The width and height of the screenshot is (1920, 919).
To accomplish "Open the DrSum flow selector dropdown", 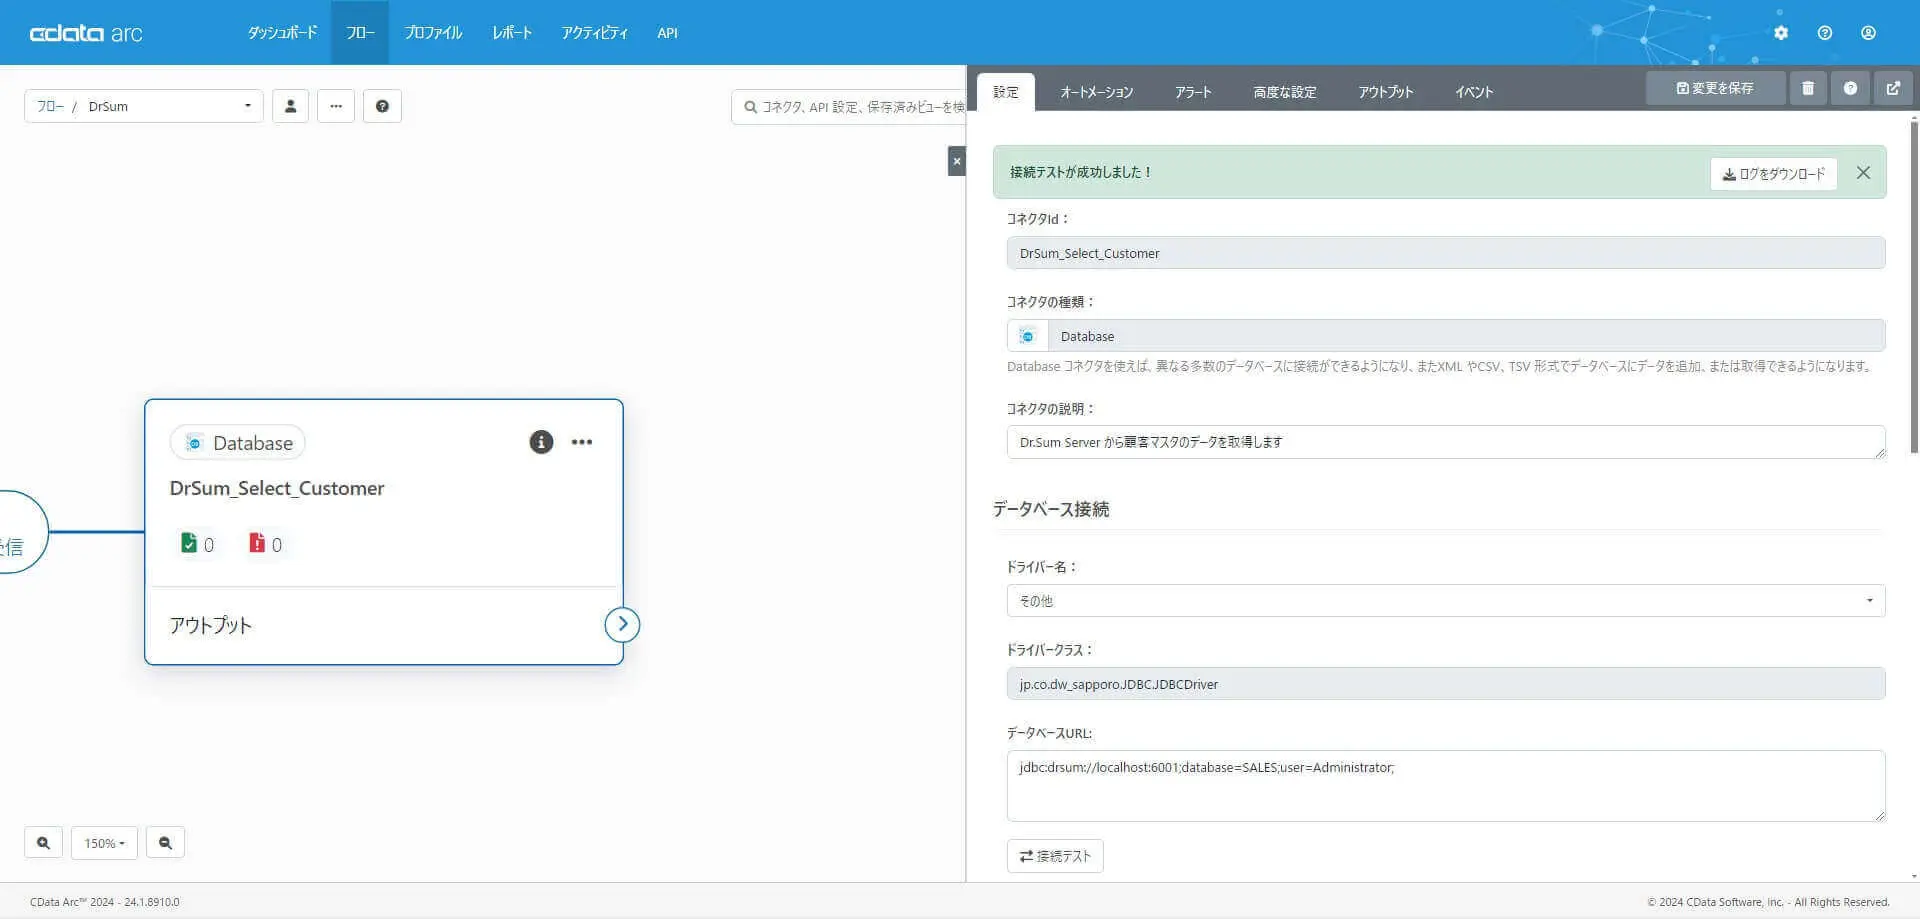I will coord(144,106).
